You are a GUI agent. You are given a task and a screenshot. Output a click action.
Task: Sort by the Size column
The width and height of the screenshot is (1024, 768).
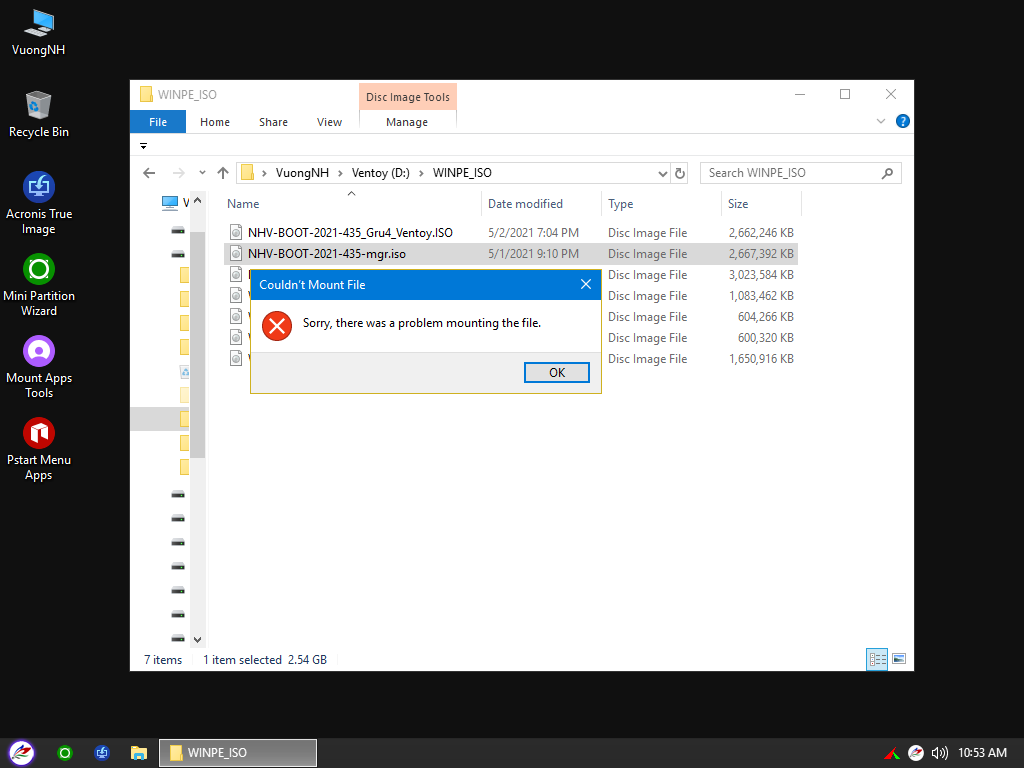[x=738, y=204]
